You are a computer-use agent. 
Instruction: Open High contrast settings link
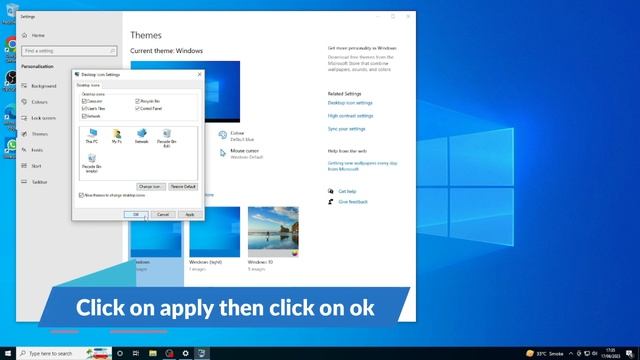(x=350, y=116)
